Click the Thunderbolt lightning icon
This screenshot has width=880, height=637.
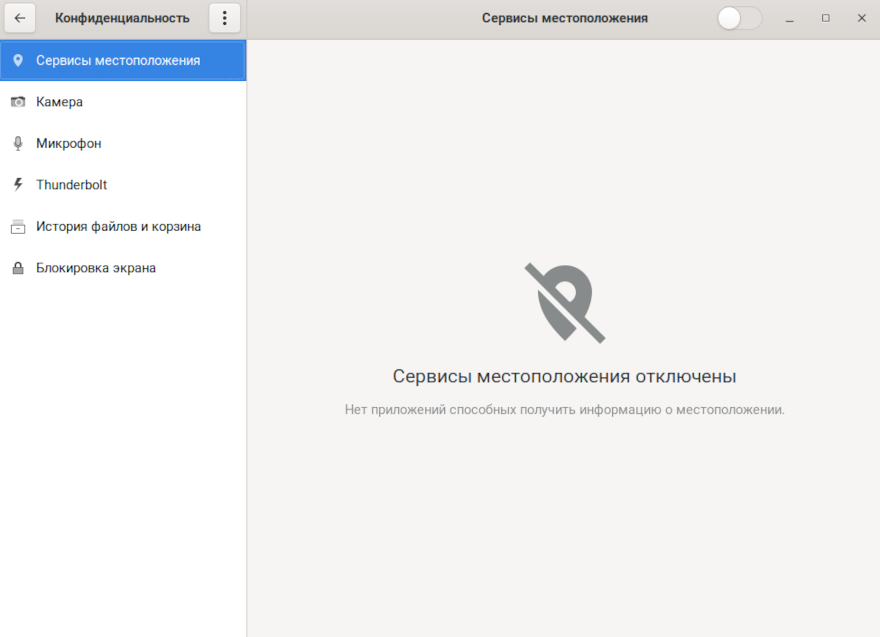tap(17, 185)
